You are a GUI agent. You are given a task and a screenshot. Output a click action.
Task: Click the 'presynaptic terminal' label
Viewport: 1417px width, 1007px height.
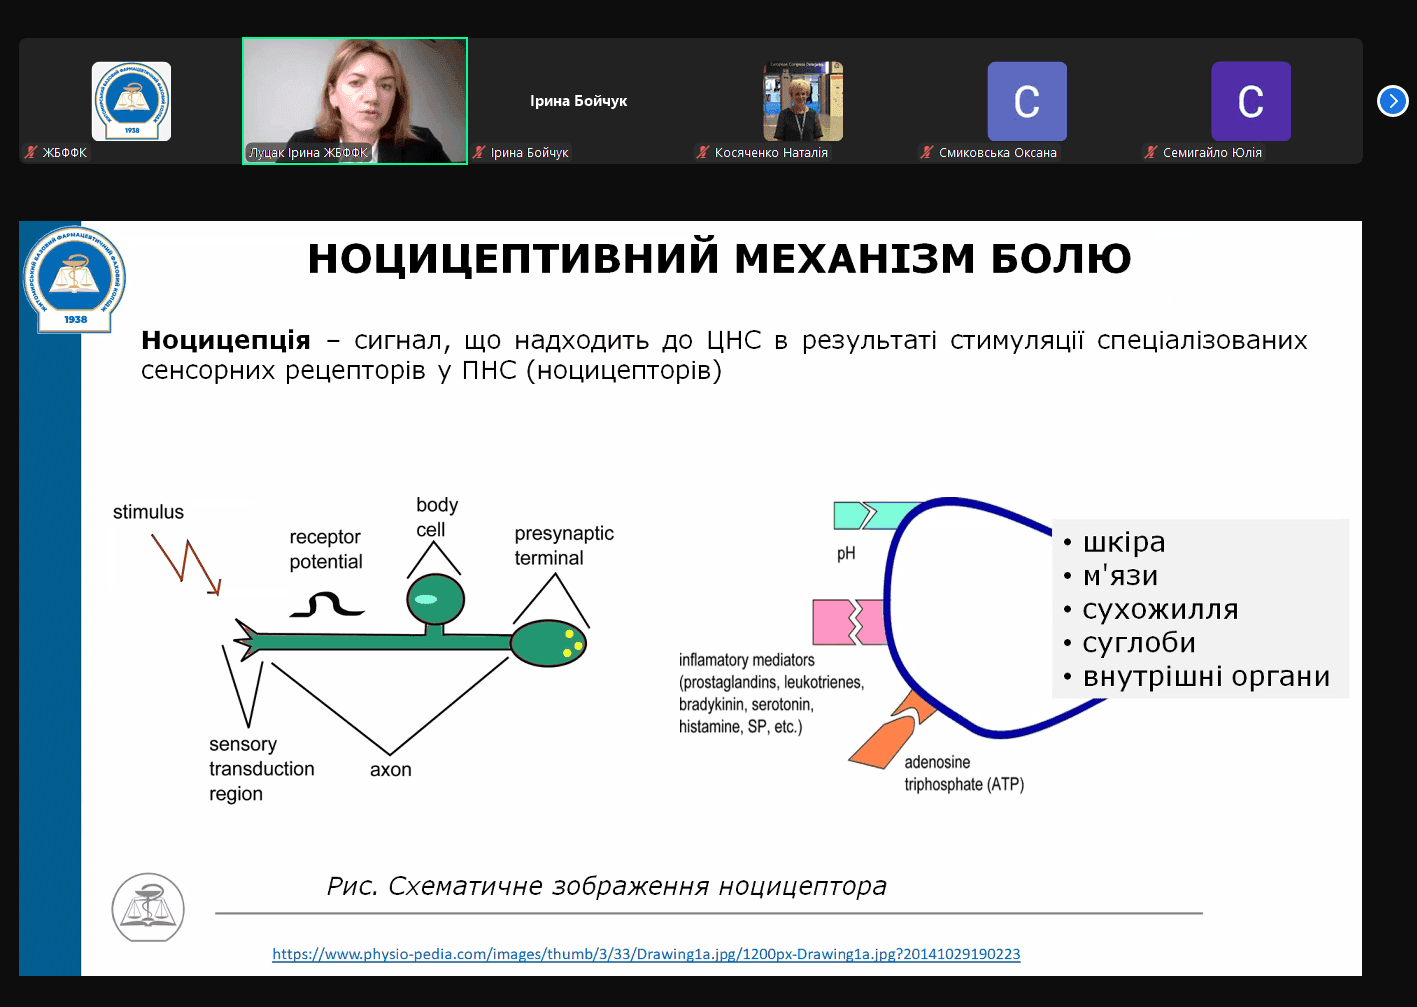564,545
